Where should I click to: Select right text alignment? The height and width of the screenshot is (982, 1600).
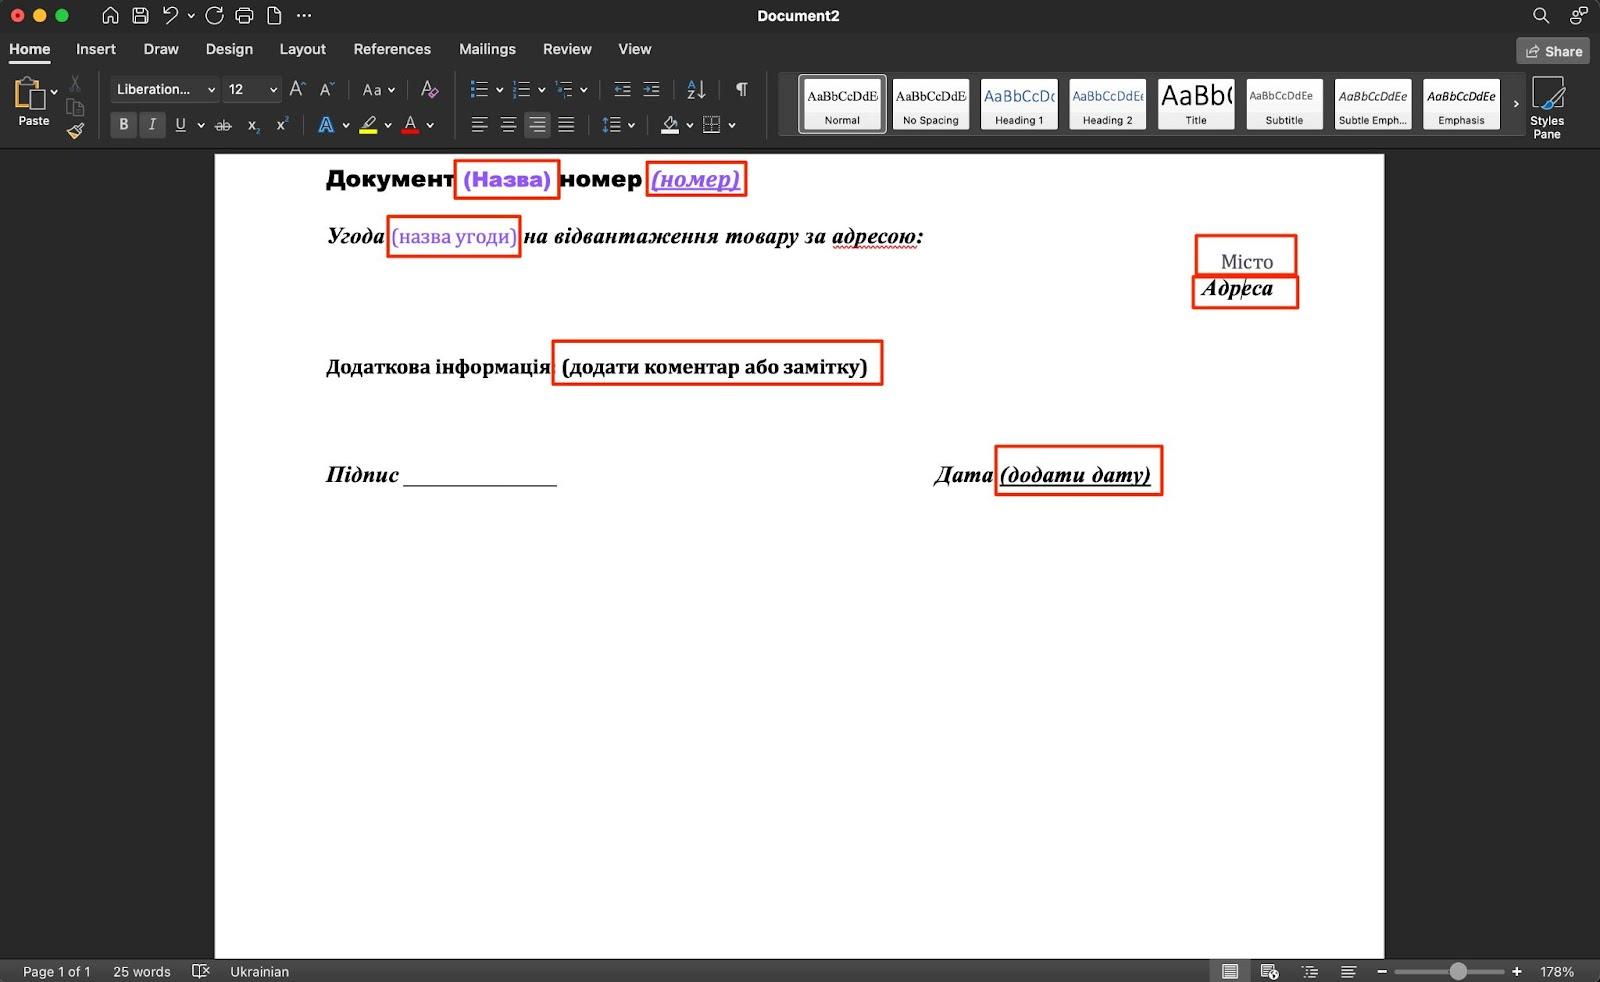537,125
